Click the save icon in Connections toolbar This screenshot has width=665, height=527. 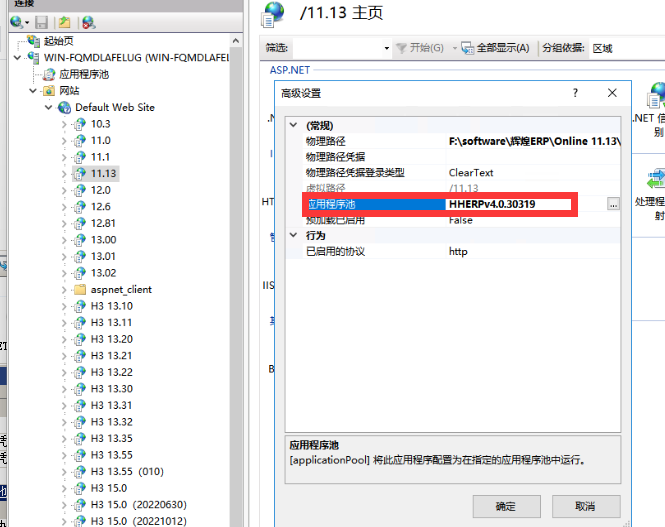[41, 22]
